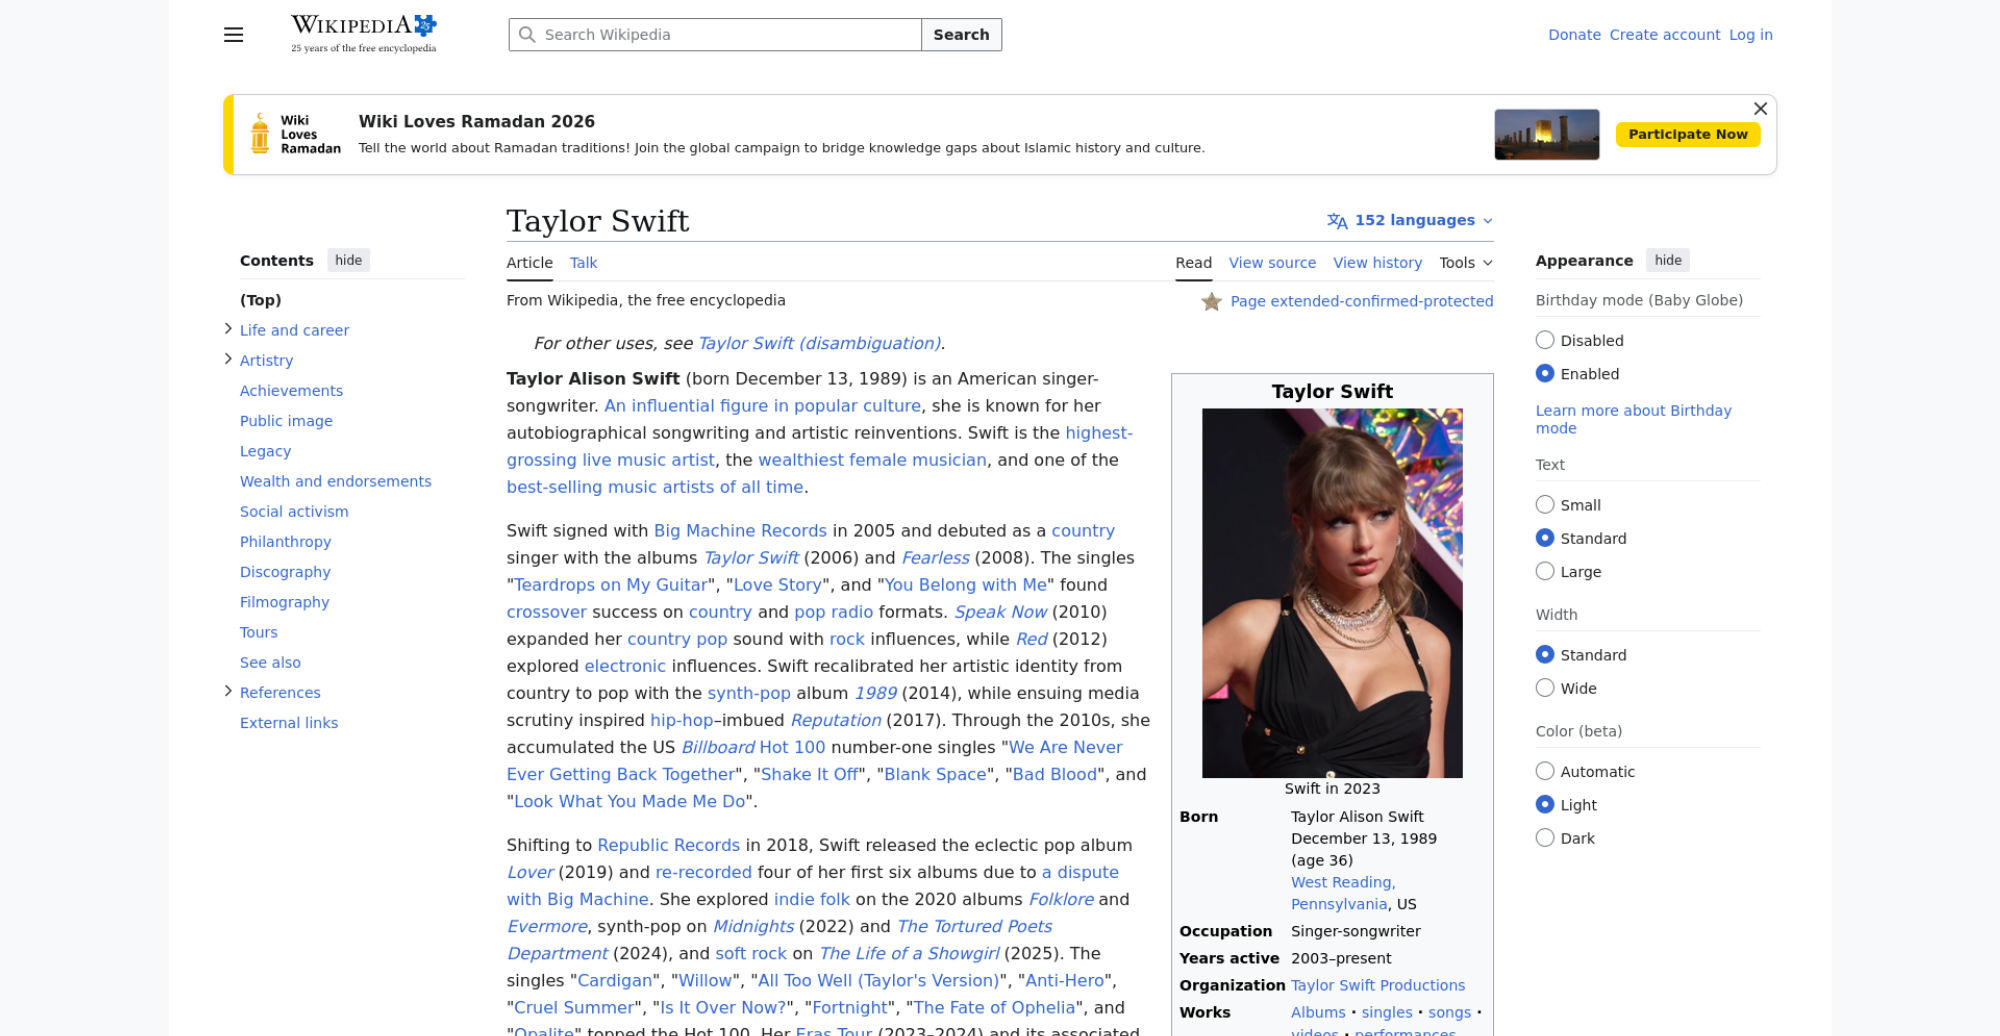The image size is (2000, 1036).
Task: Dismiss the Ramadan banner with the X
Action: click(x=1761, y=109)
